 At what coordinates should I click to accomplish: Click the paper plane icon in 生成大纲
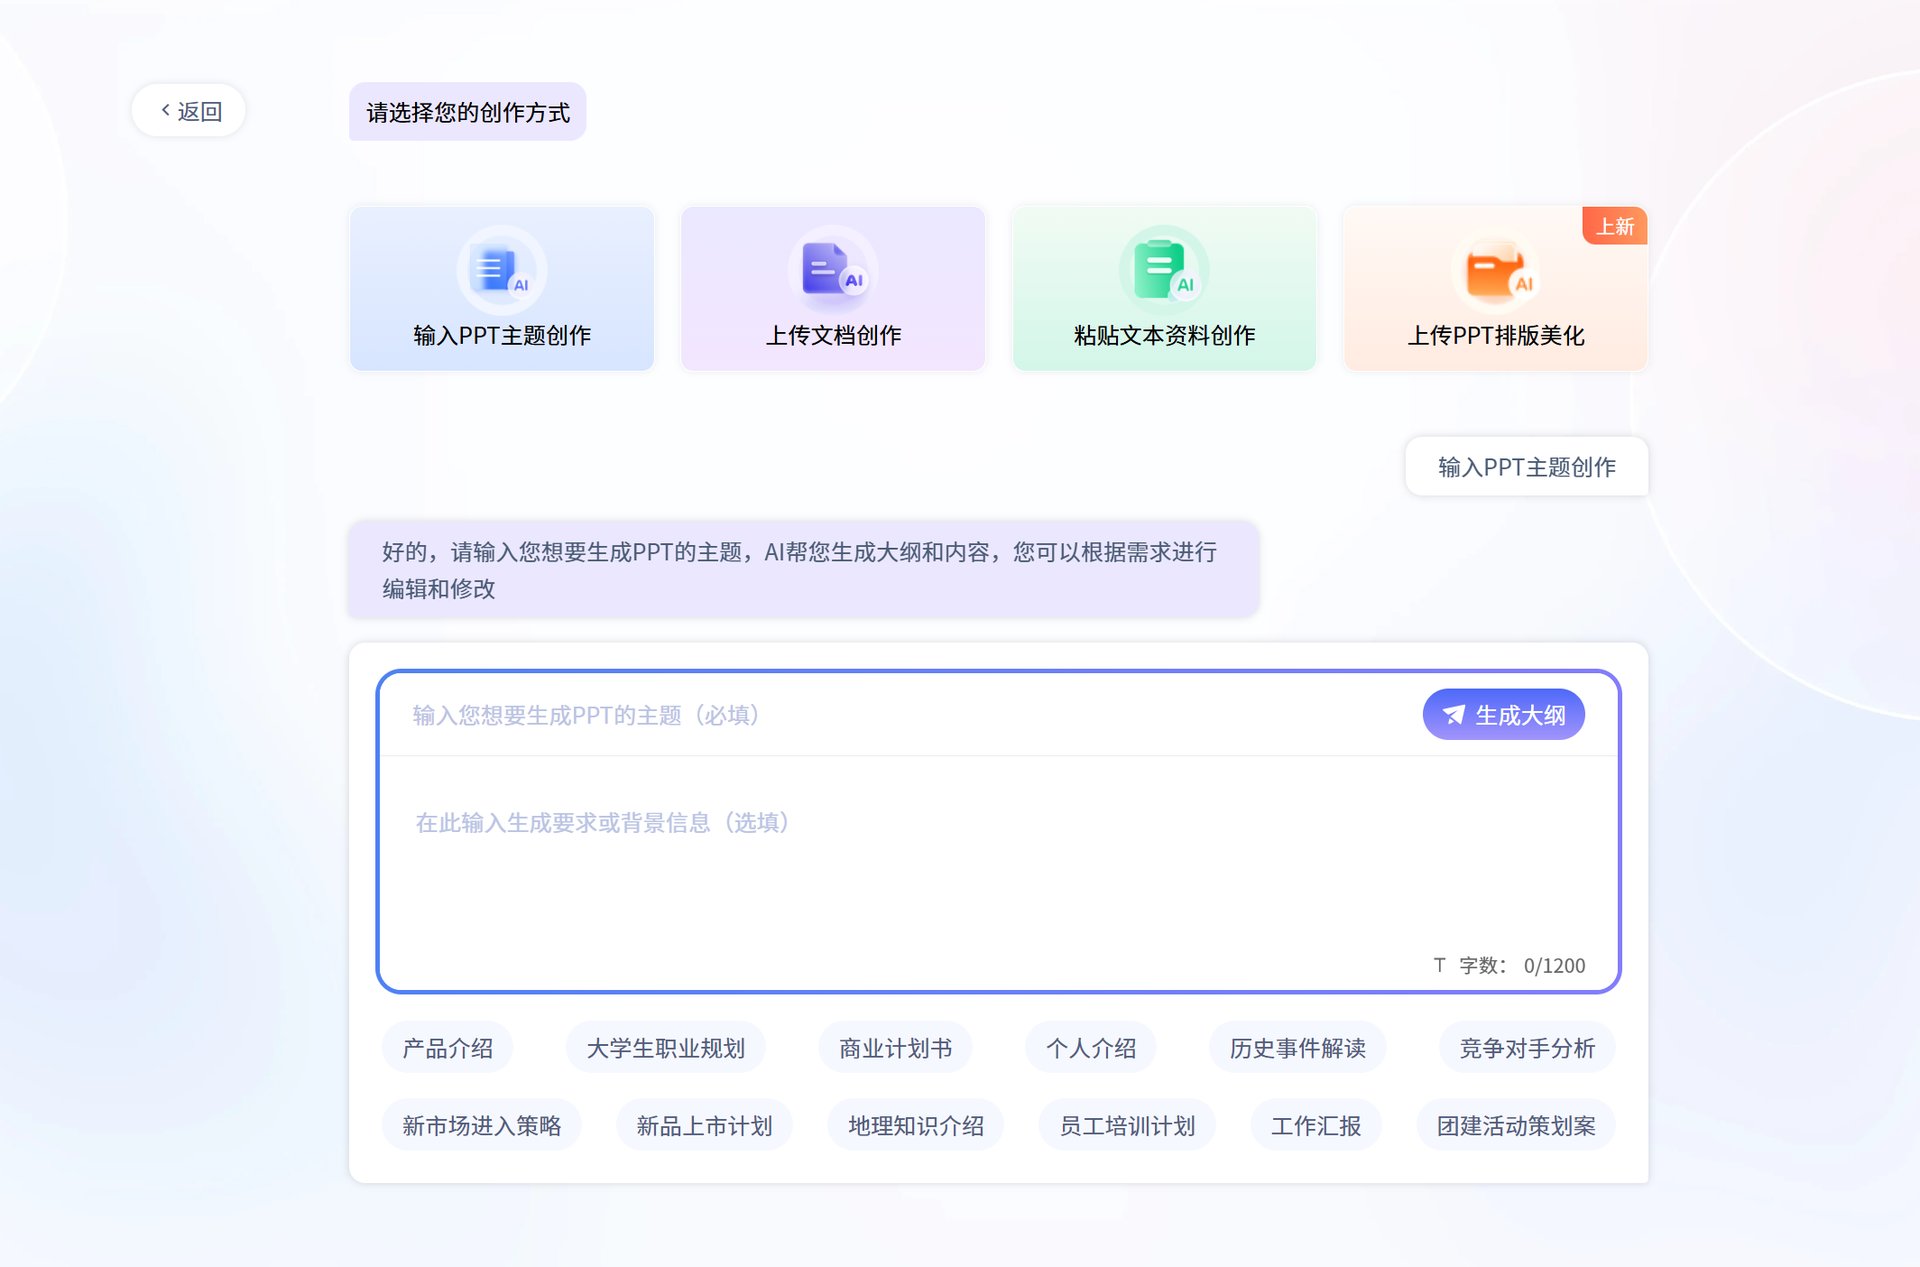point(1454,715)
